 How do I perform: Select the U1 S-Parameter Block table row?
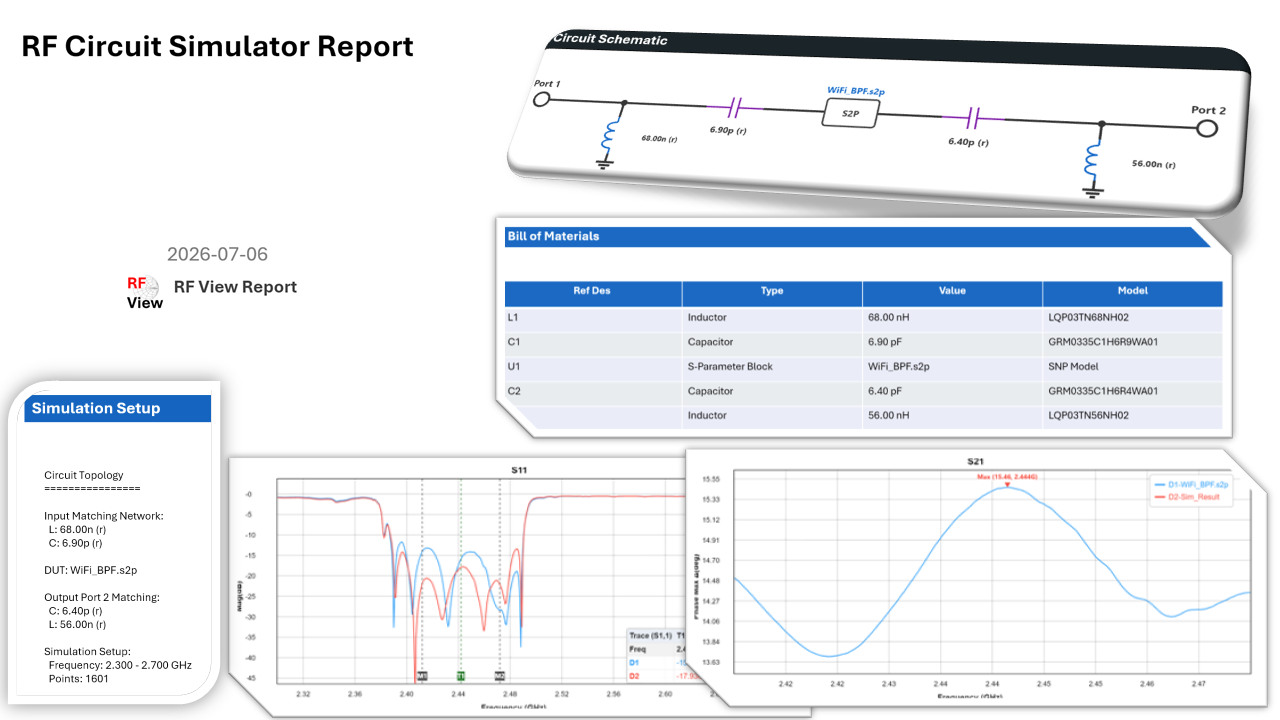(x=863, y=366)
